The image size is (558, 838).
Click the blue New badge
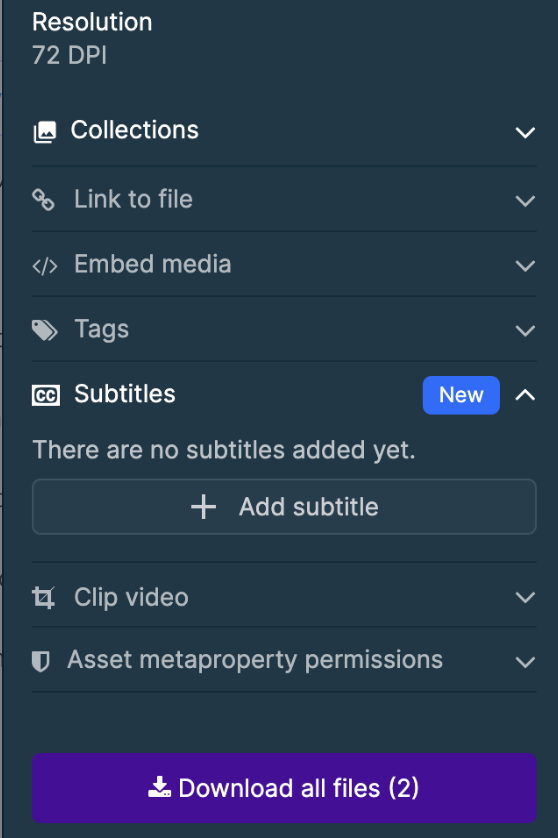coord(461,395)
